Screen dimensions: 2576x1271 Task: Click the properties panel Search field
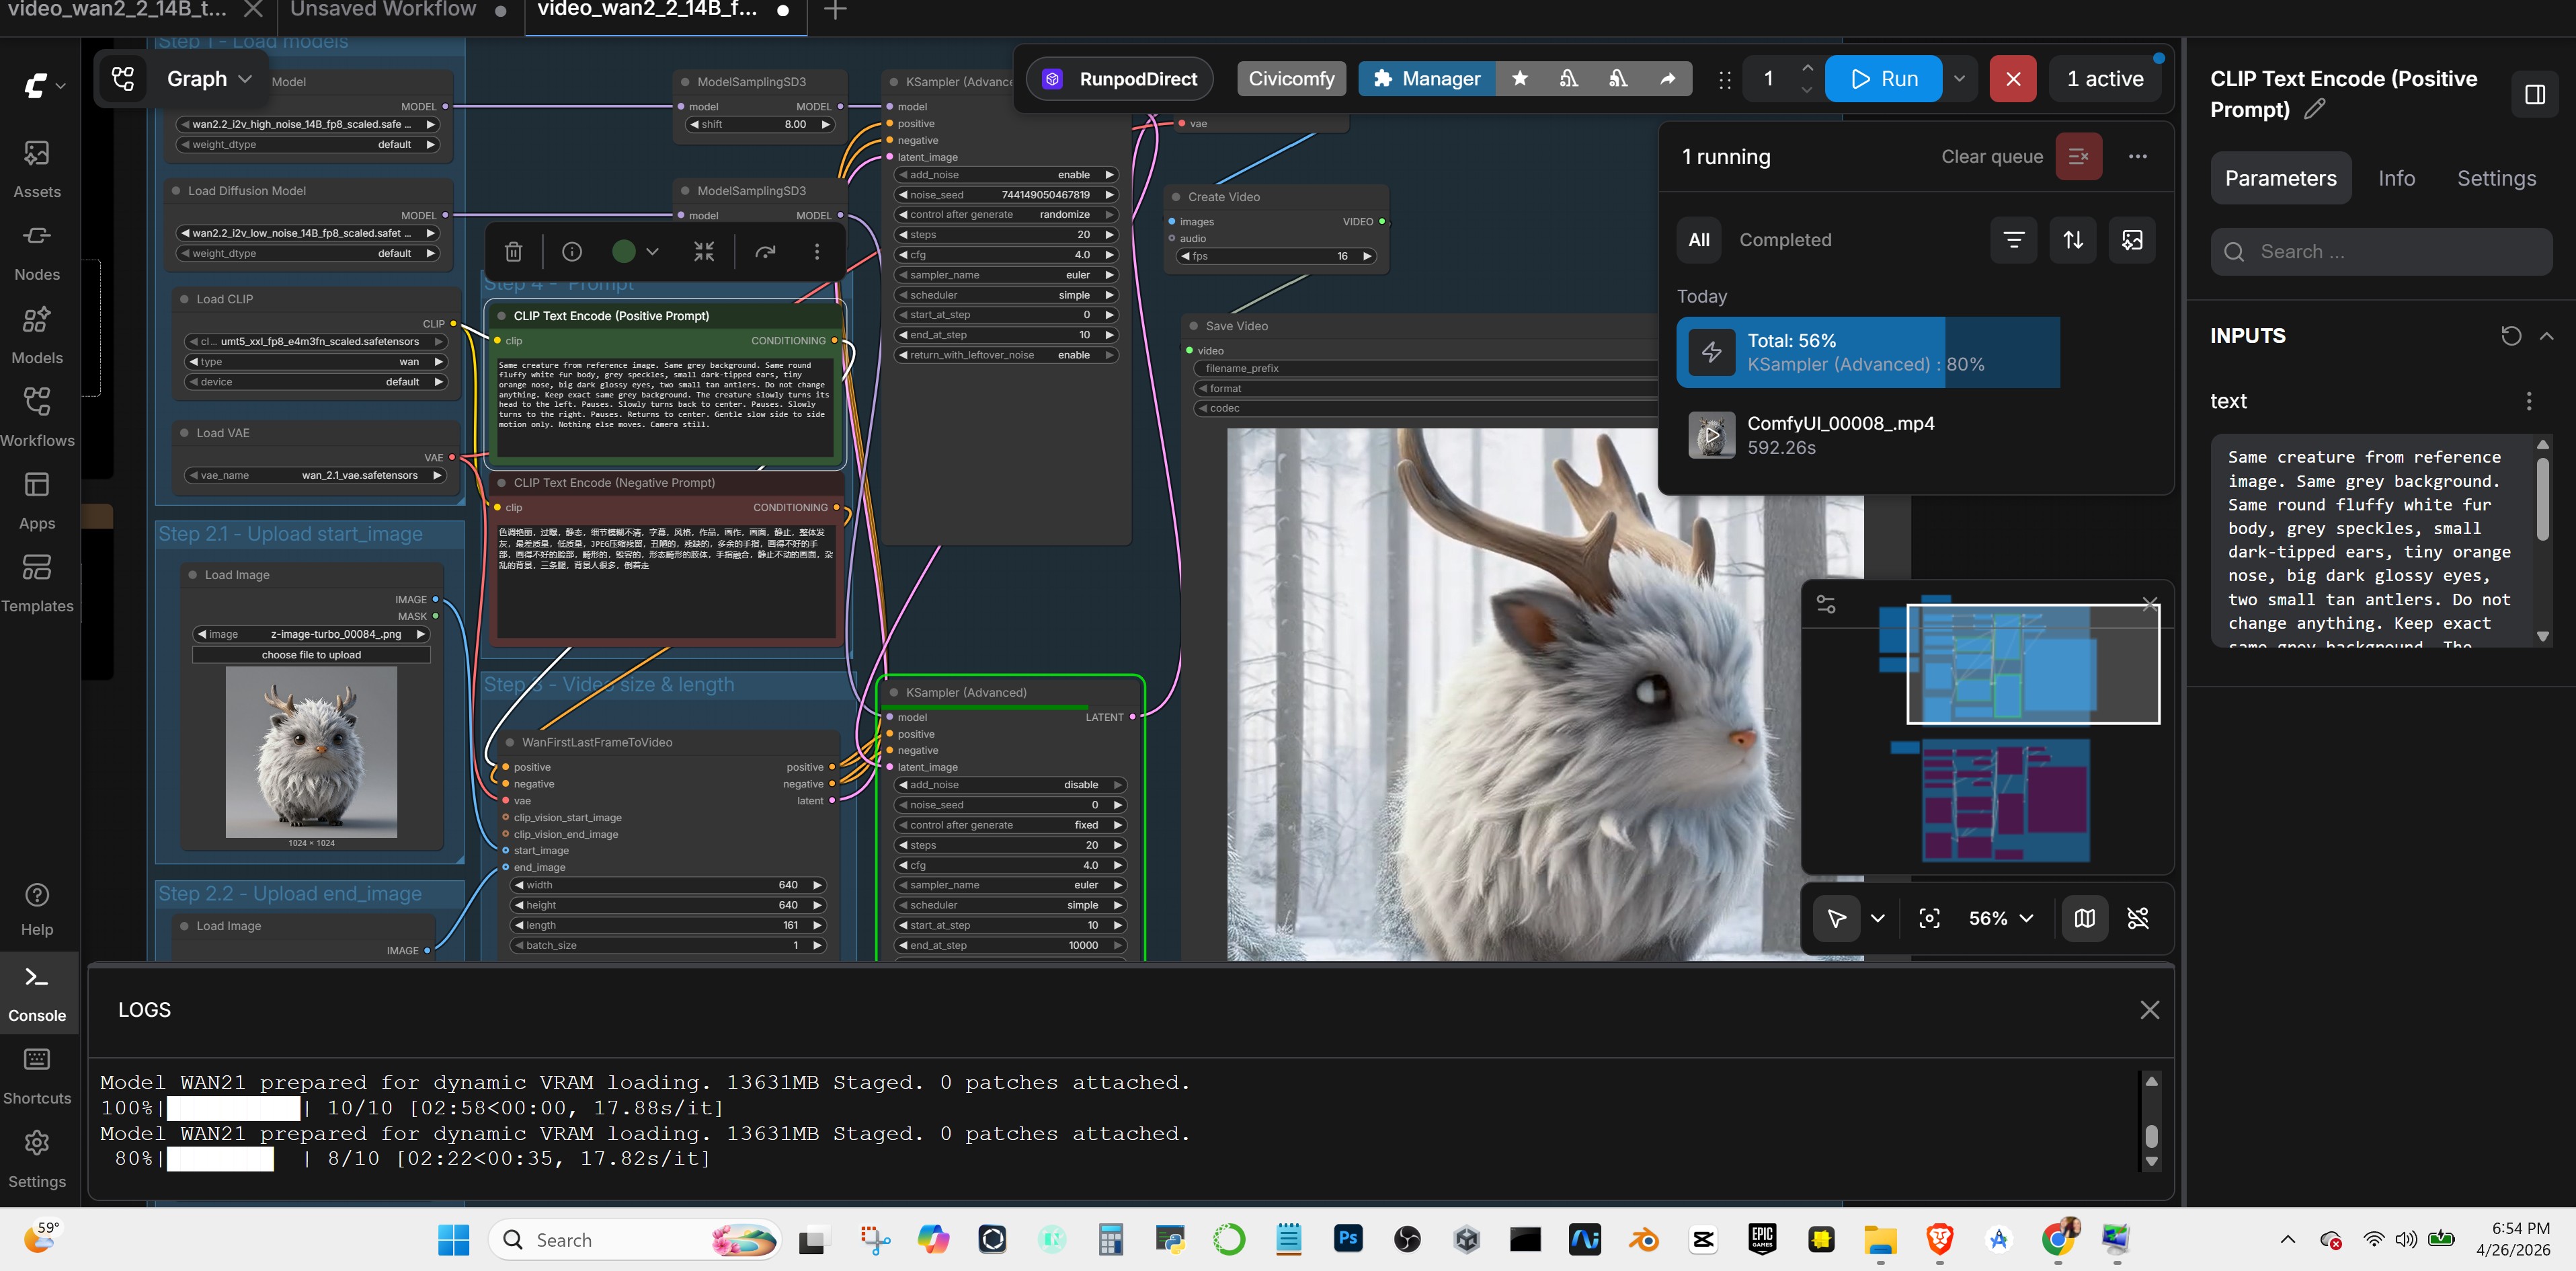2381,252
